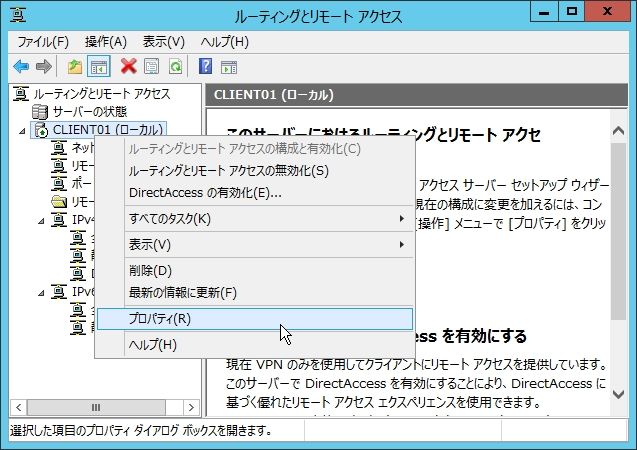
Task: Click the tree pane horizontal scrollbar thumb
Action: 96,407
